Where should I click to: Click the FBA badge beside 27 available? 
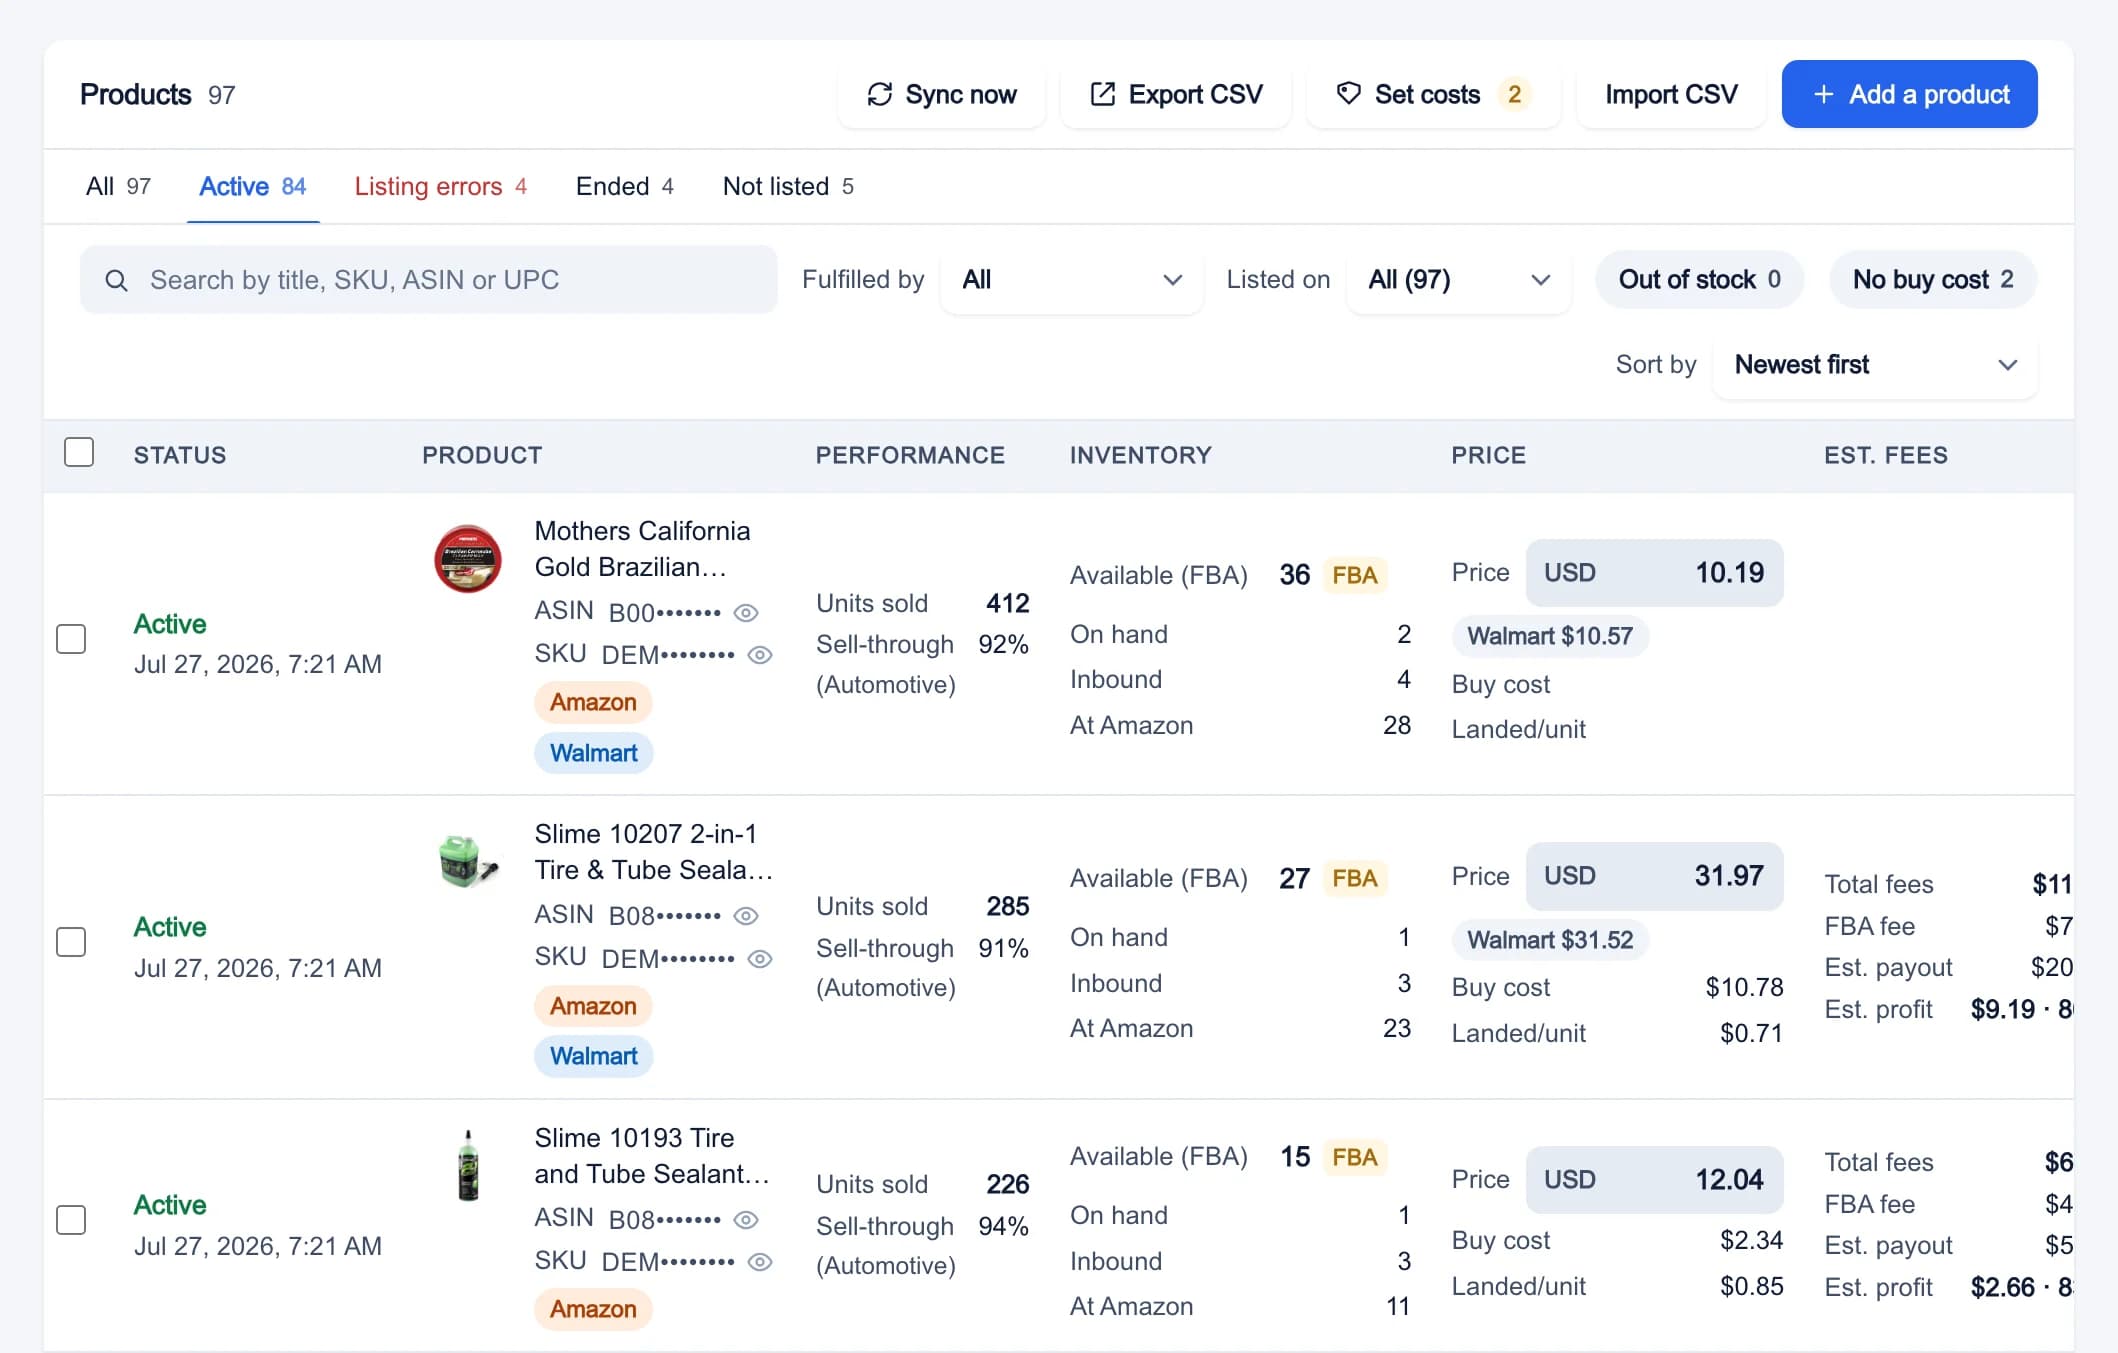[x=1355, y=878]
